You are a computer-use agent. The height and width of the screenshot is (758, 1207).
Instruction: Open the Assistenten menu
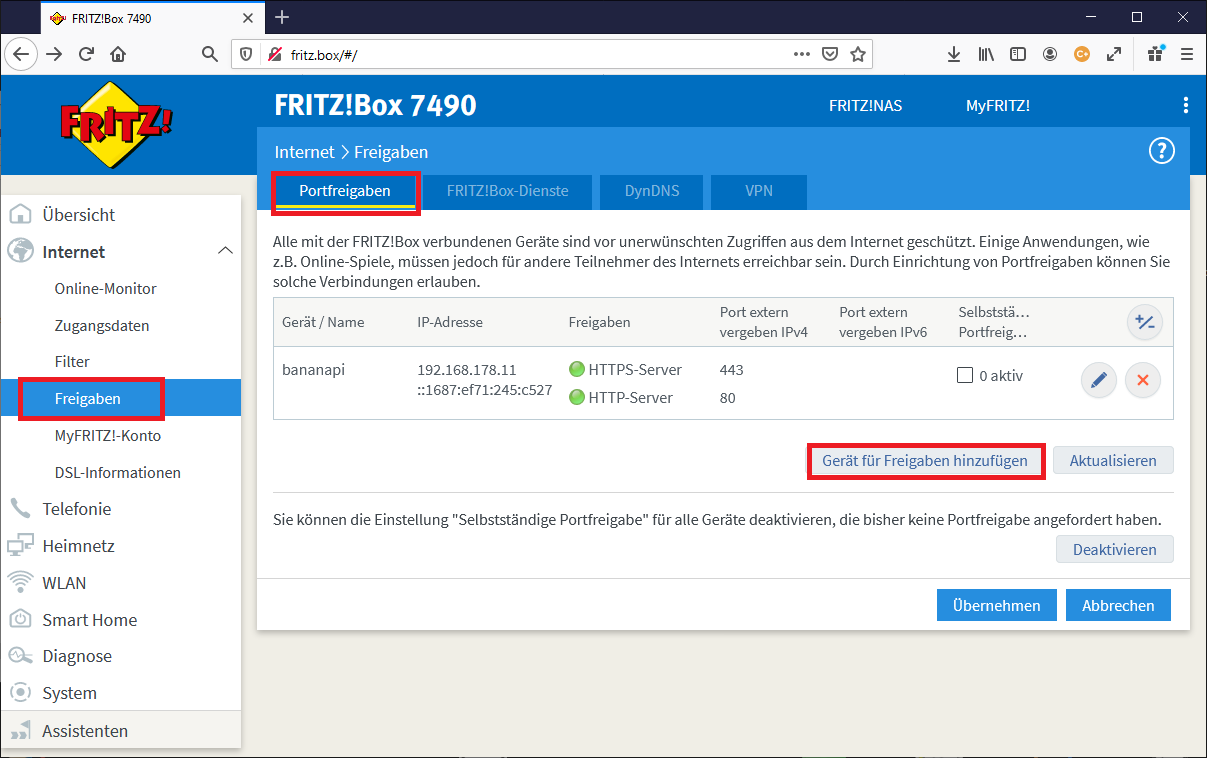tap(121, 731)
